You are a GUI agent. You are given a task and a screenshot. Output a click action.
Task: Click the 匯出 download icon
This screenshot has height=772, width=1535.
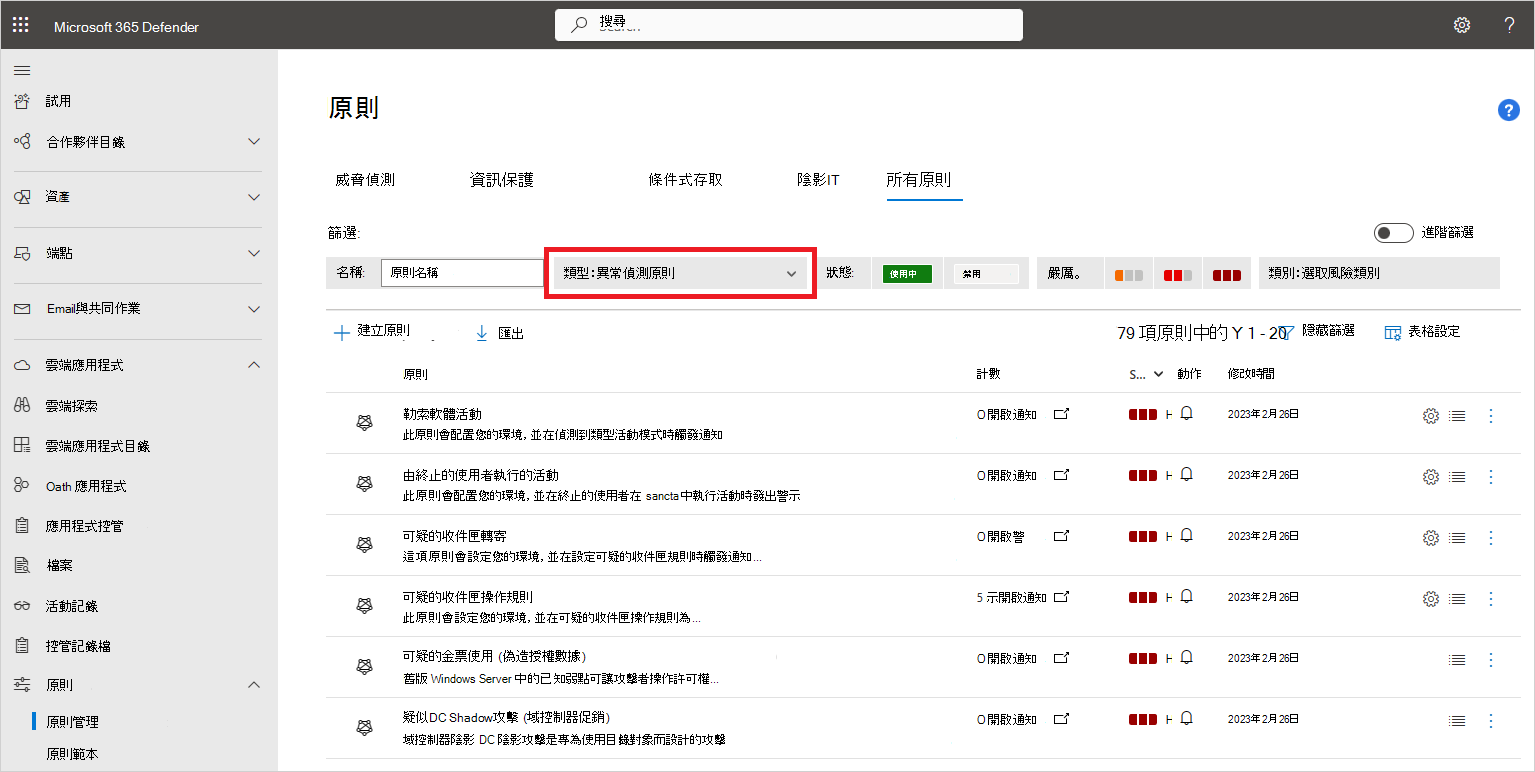pyautogui.click(x=482, y=333)
